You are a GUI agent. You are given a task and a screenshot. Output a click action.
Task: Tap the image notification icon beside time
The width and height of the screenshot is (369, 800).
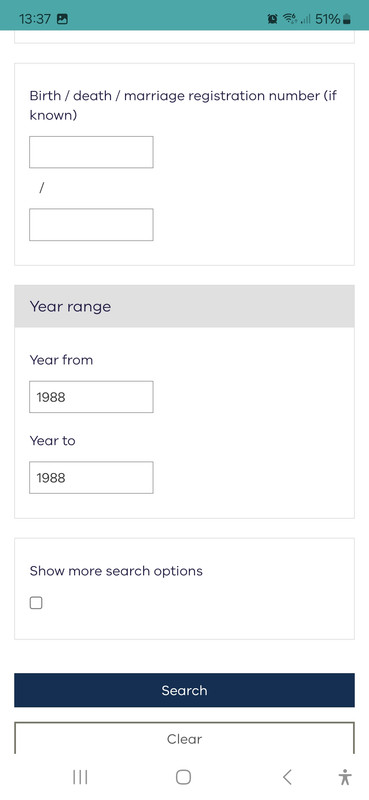[62, 19]
